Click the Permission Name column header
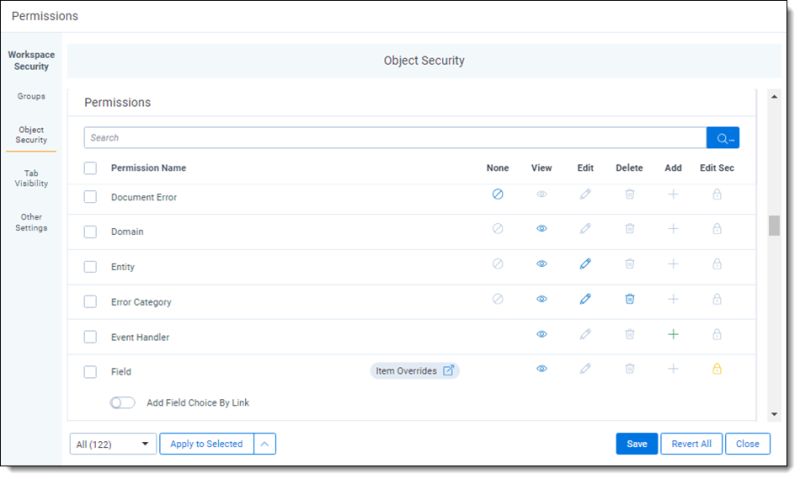800x479 pixels. [x=148, y=168]
